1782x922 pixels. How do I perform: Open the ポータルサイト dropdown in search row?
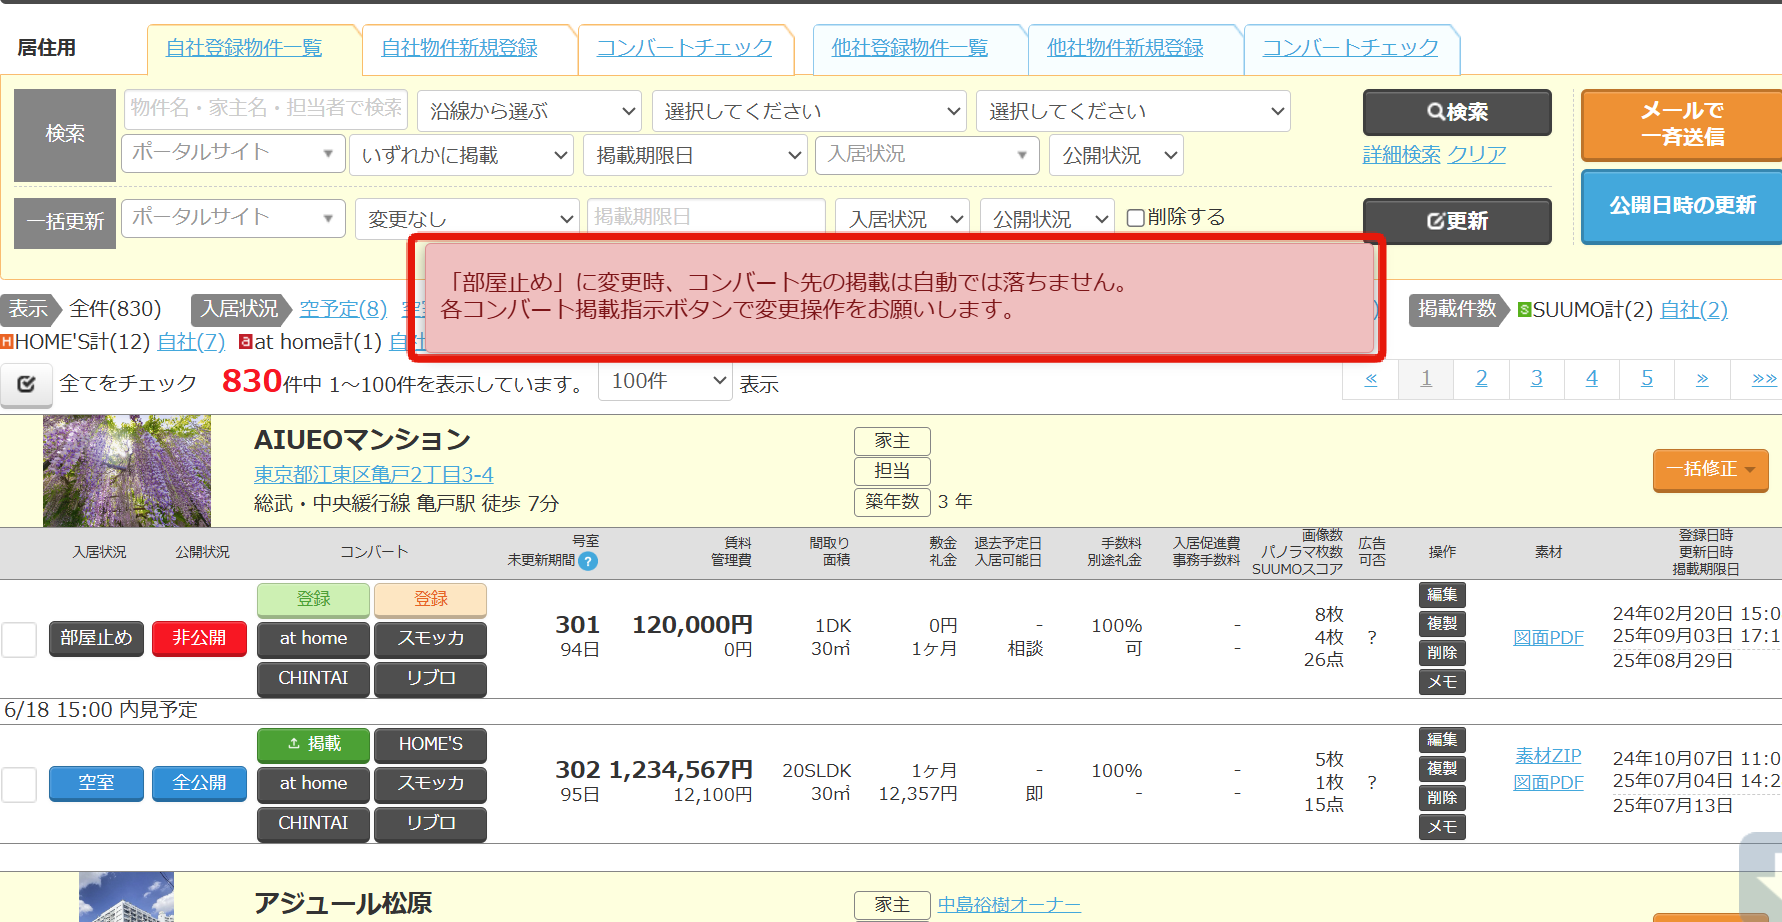pos(233,153)
